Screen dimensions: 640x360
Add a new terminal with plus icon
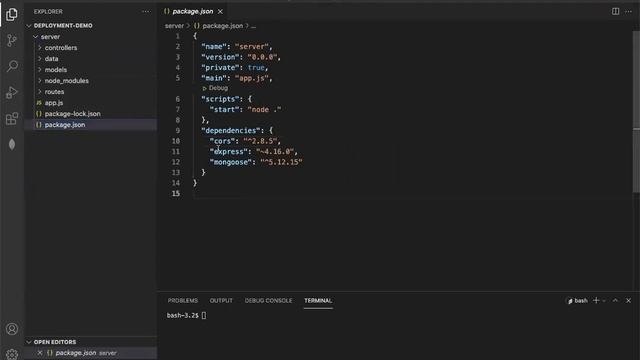click(x=596, y=300)
